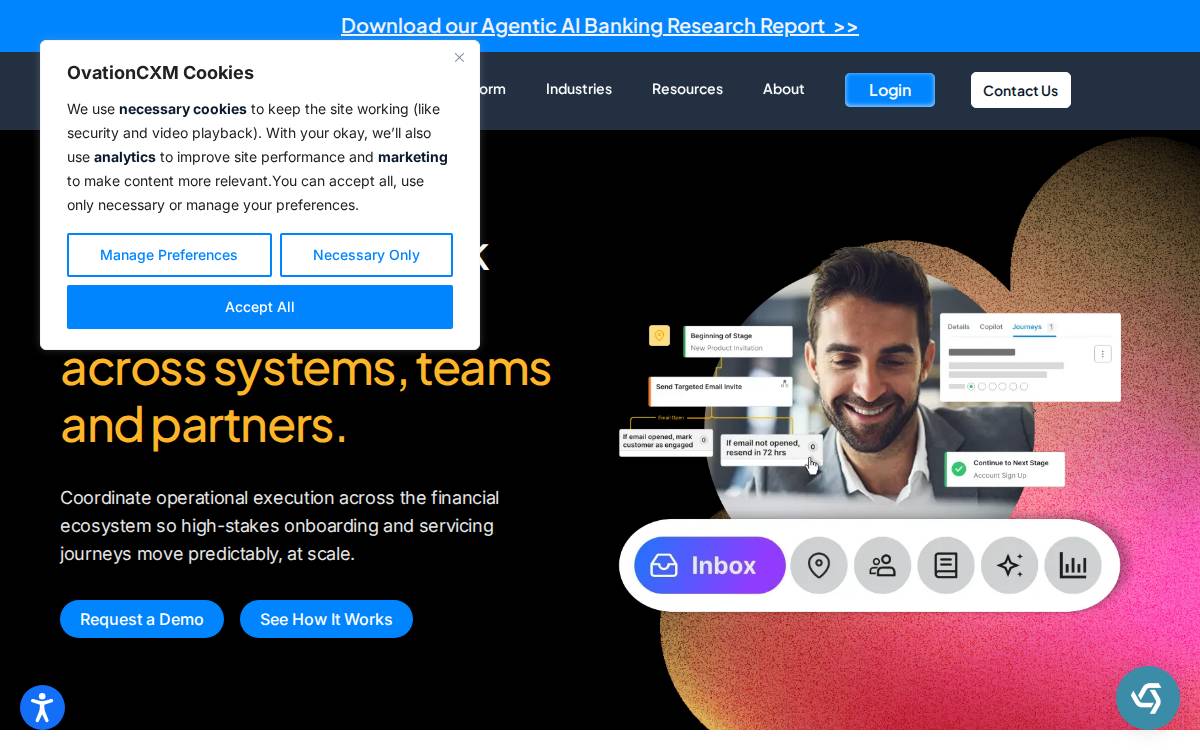Accept All cookies
The height and width of the screenshot is (750, 1200).
tap(260, 307)
